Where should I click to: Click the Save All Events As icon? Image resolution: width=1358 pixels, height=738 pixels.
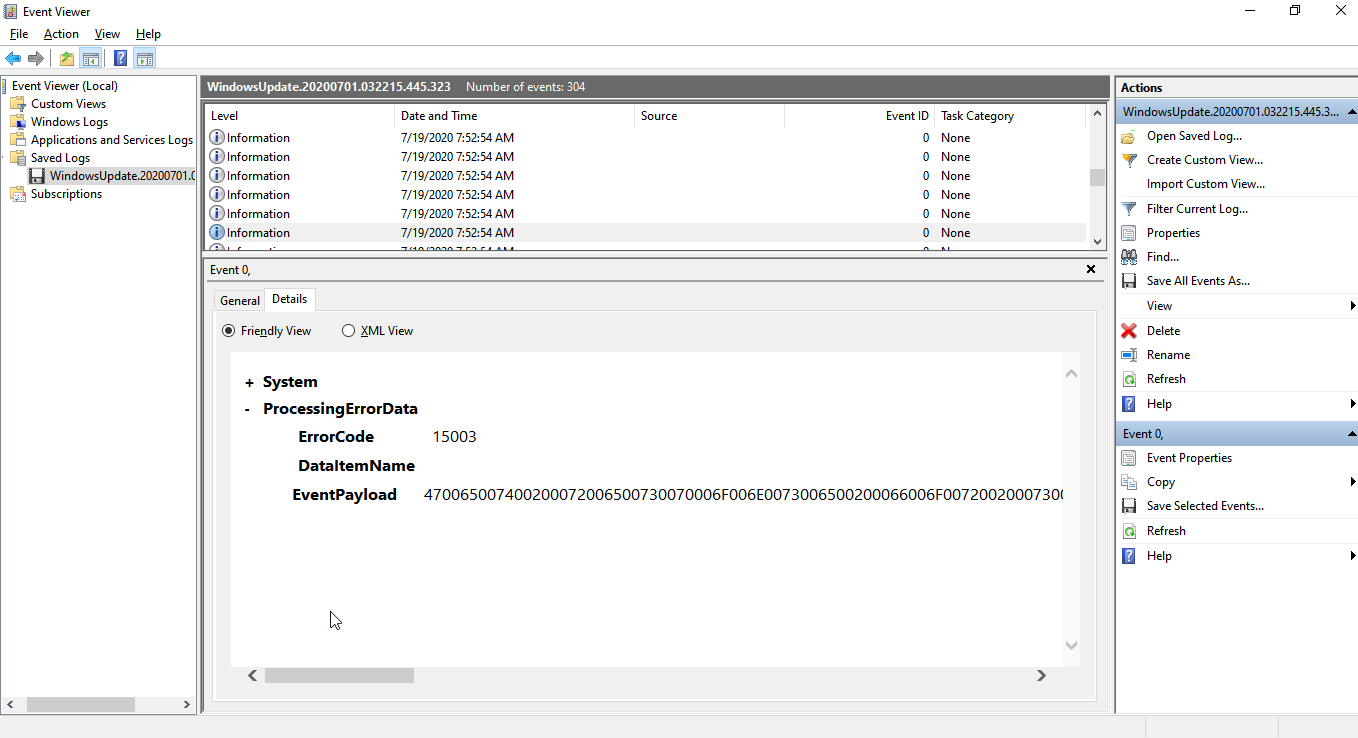(x=1129, y=281)
